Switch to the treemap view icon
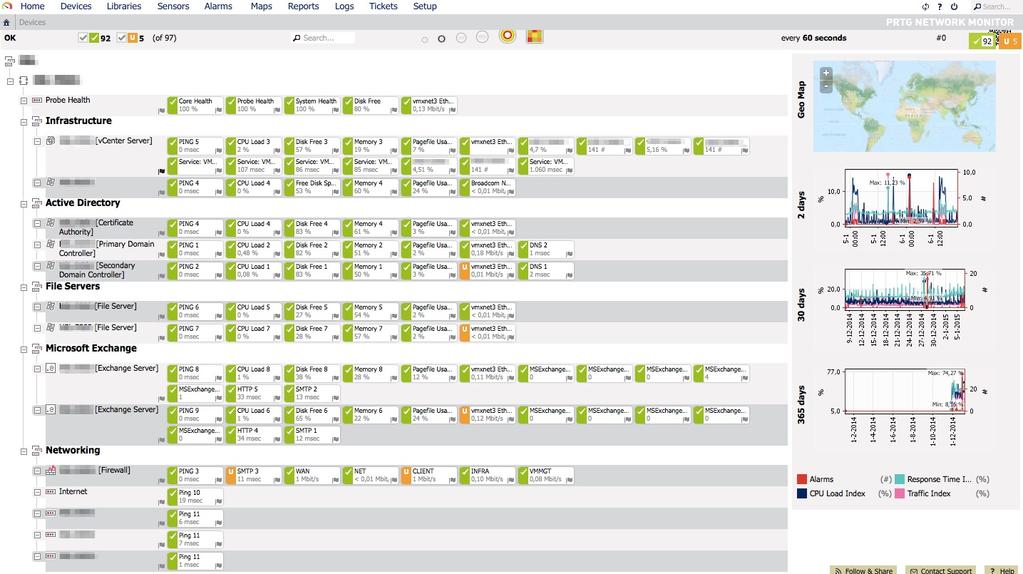The height and width of the screenshot is (574, 1023). click(534, 37)
